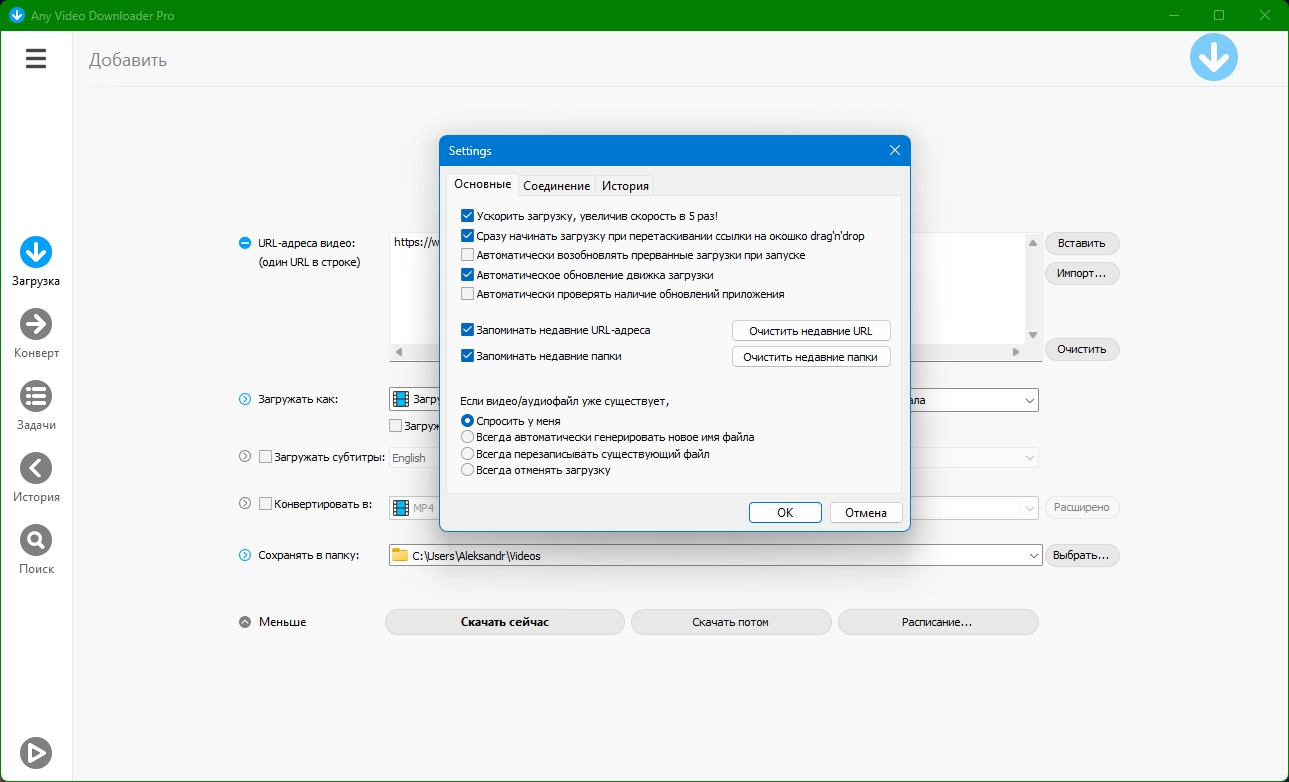Toggle Сразу начинать загрузку при перетаскивании checkbox
This screenshot has width=1289, height=782.
coord(468,236)
